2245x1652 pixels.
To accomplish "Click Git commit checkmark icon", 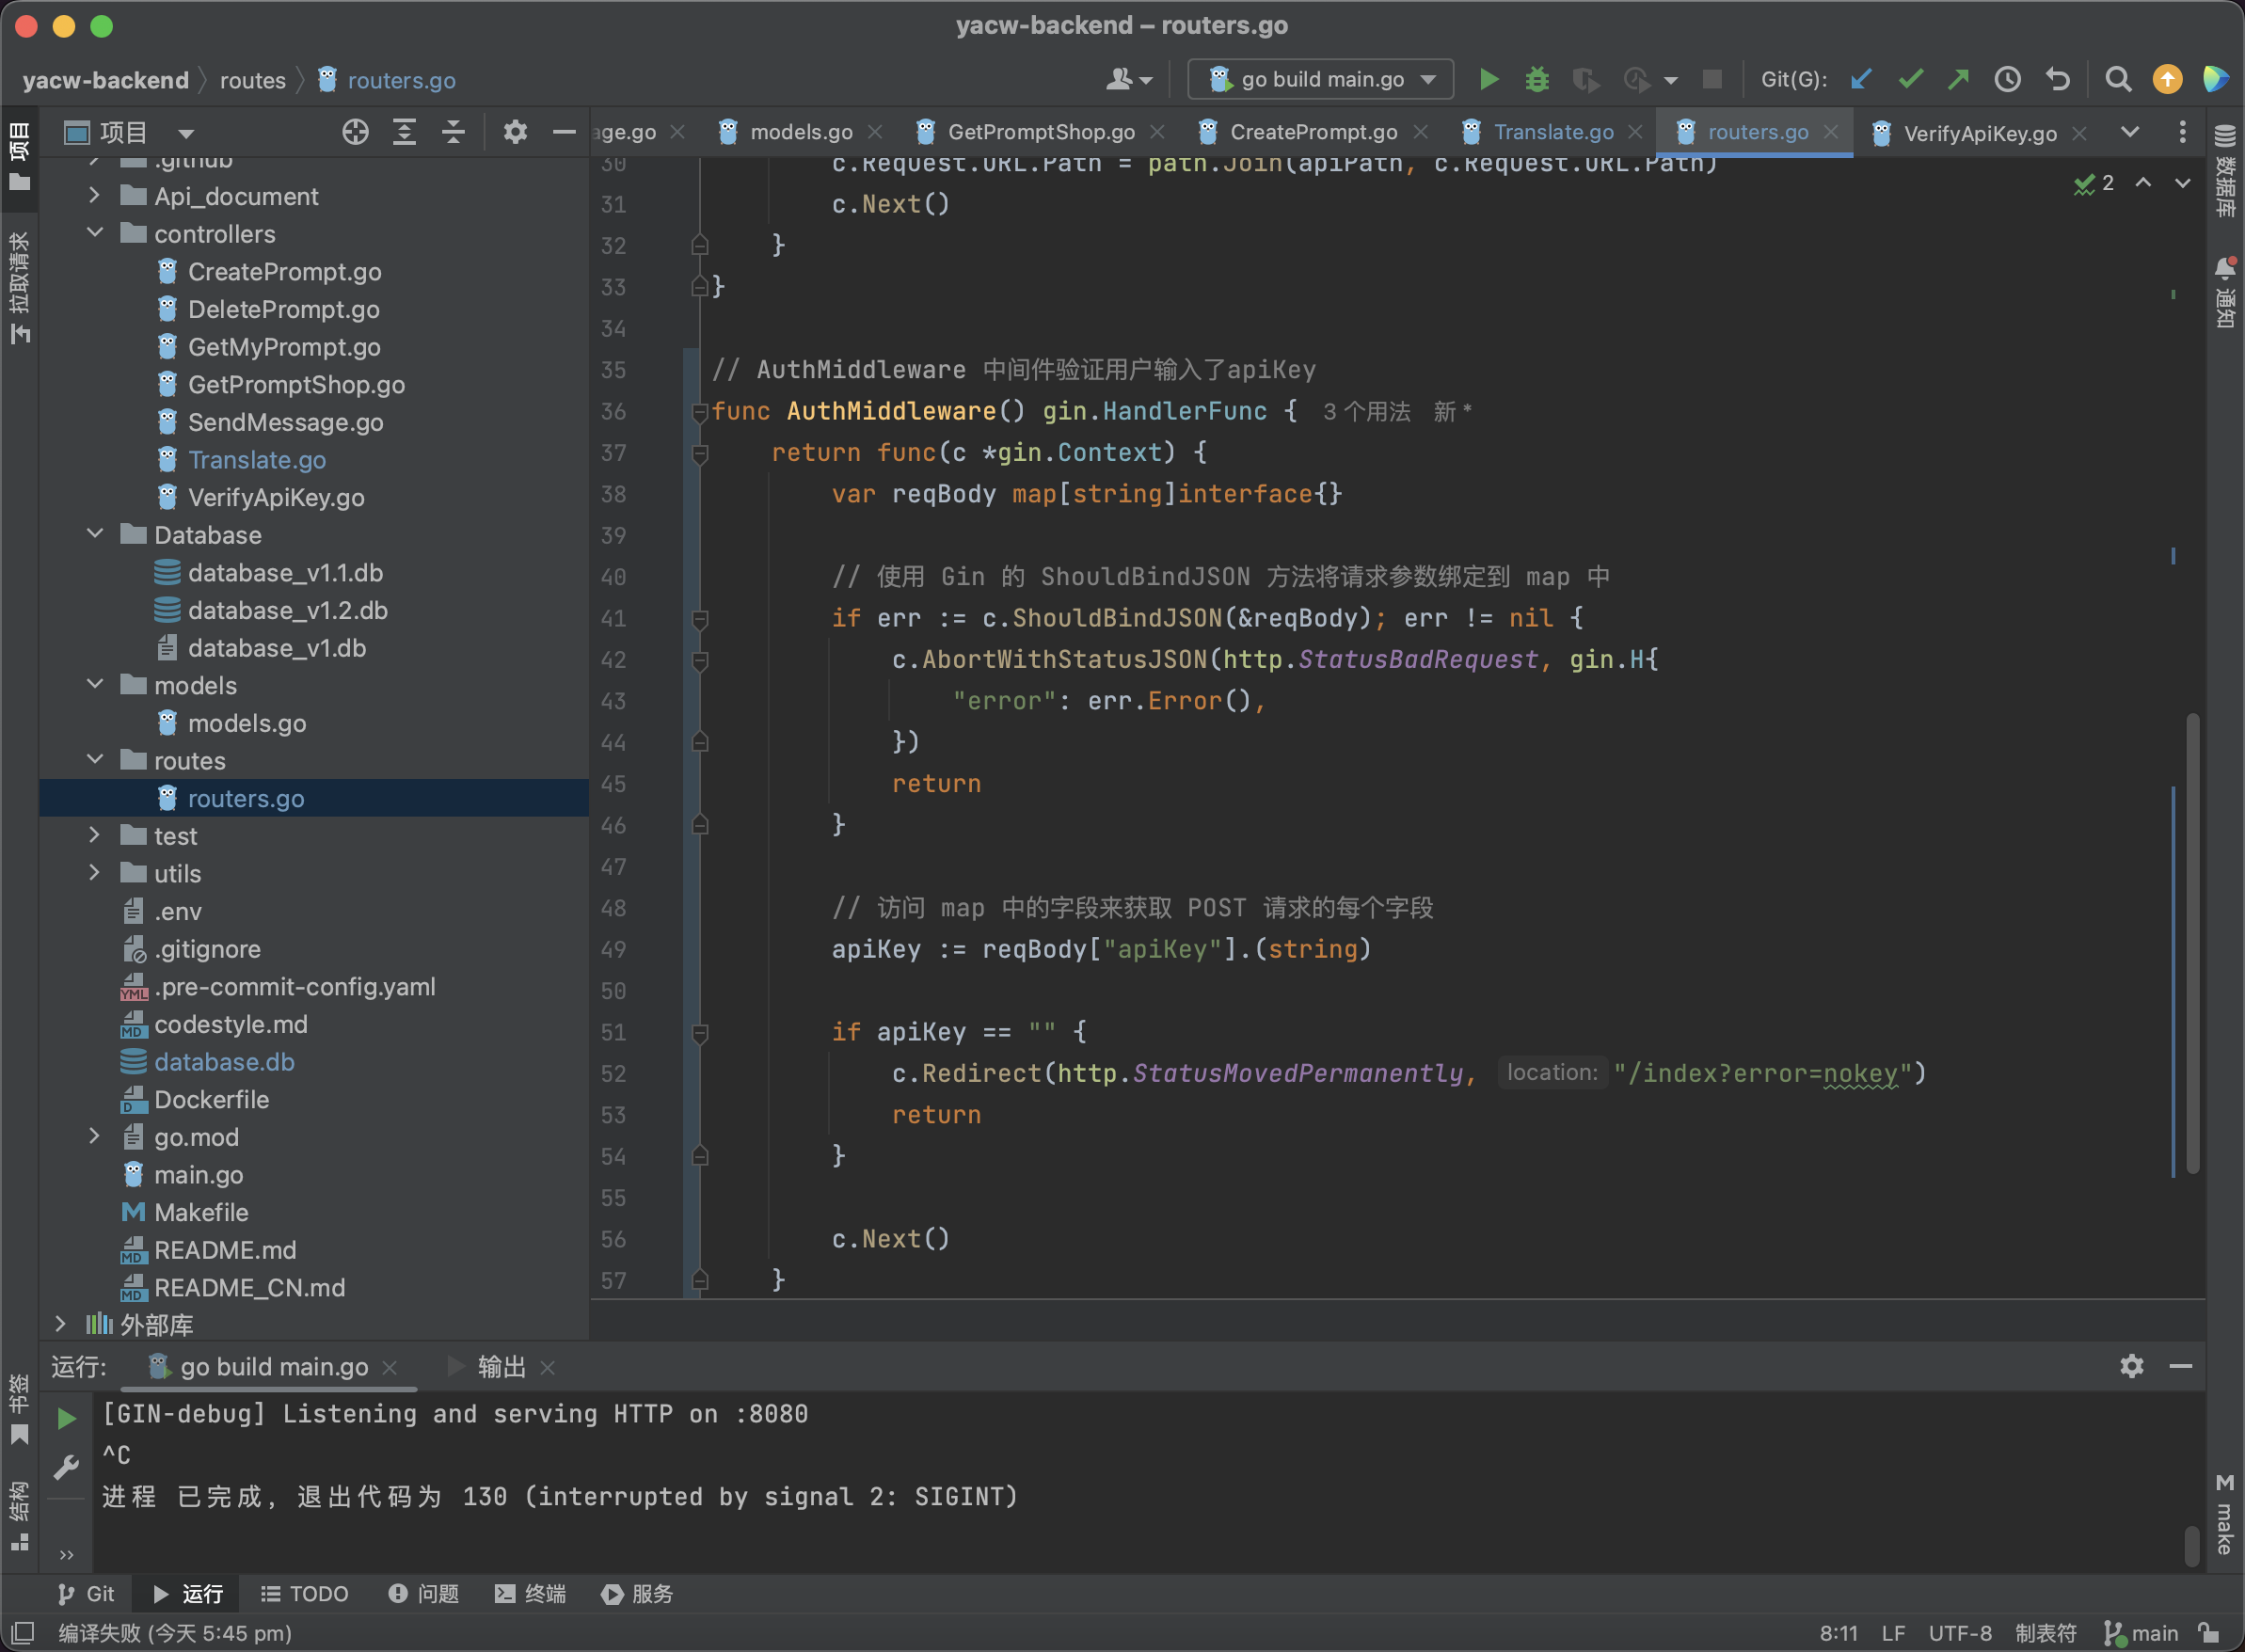I will (x=1910, y=79).
